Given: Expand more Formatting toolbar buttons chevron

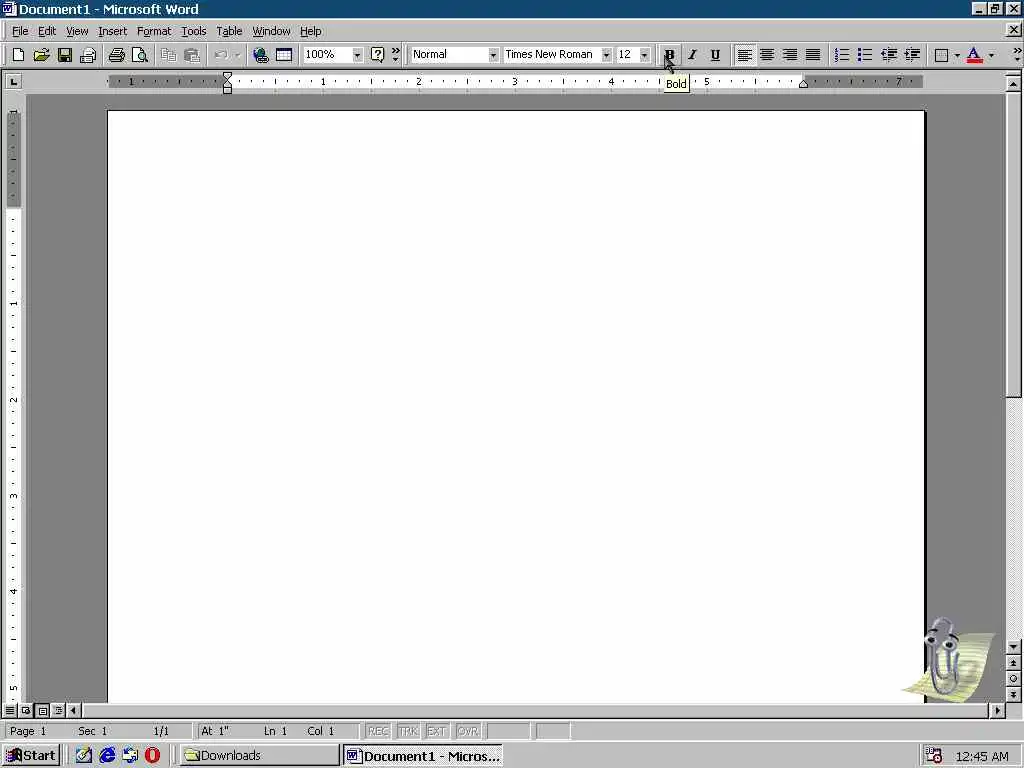Looking at the screenshot, I should [x=1017, y=55].
